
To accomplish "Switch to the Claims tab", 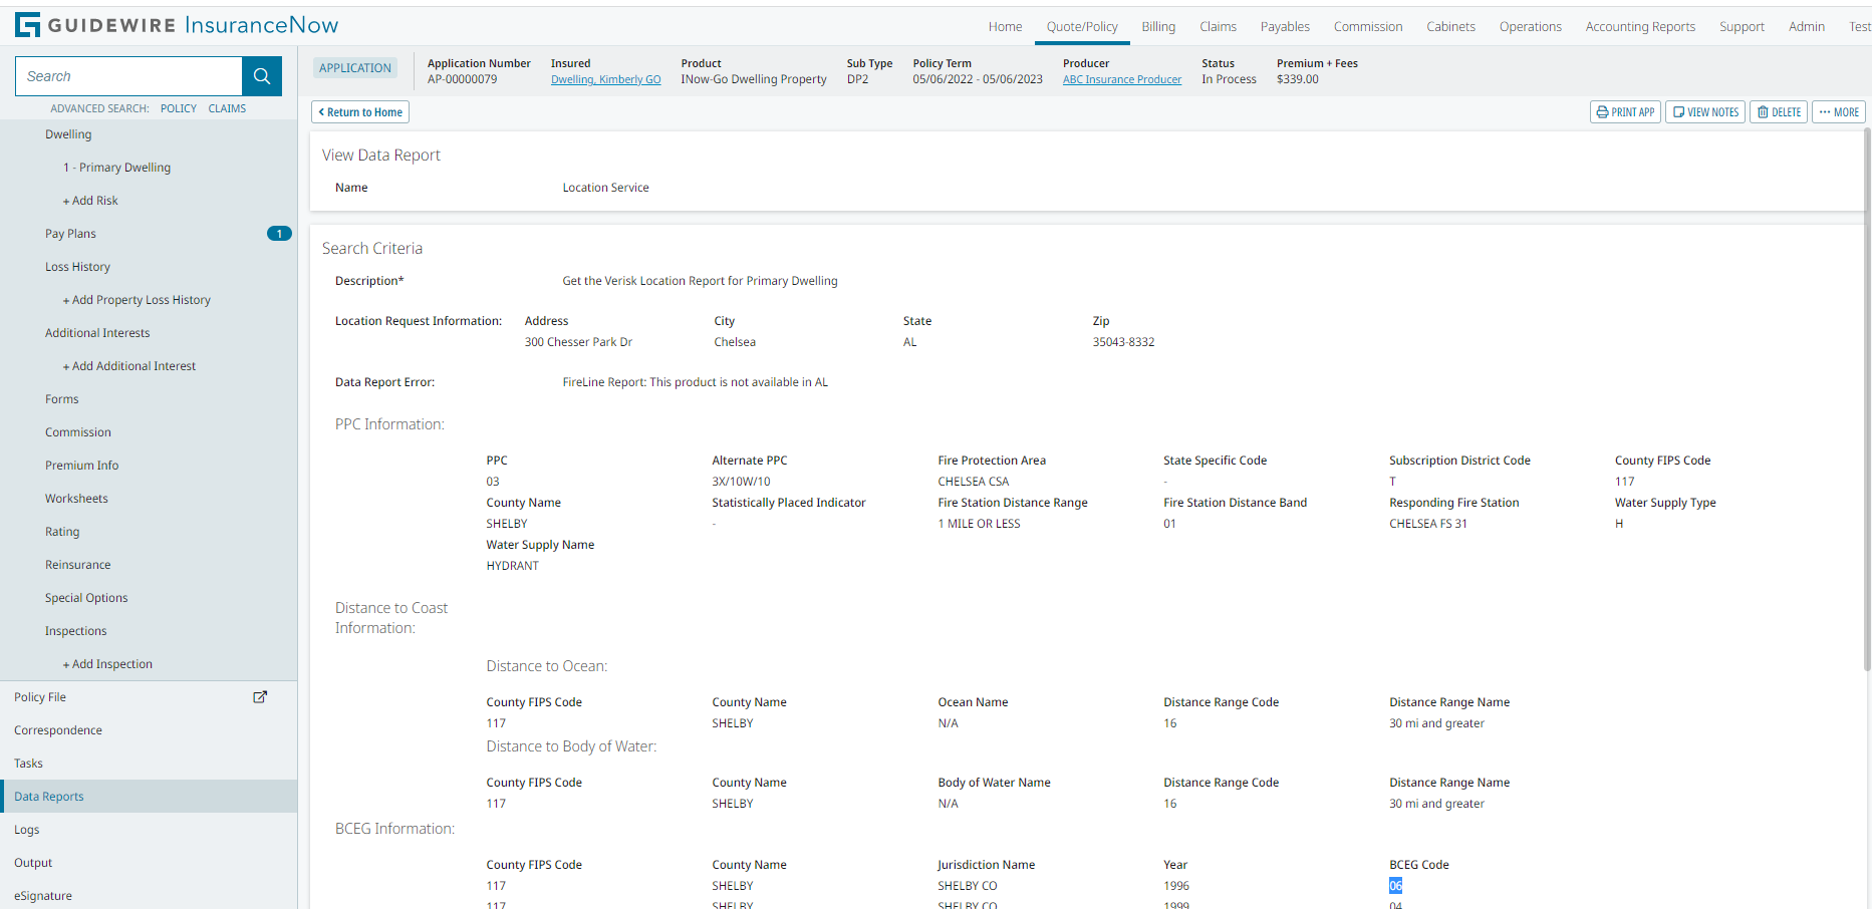I will [1217, 27].
